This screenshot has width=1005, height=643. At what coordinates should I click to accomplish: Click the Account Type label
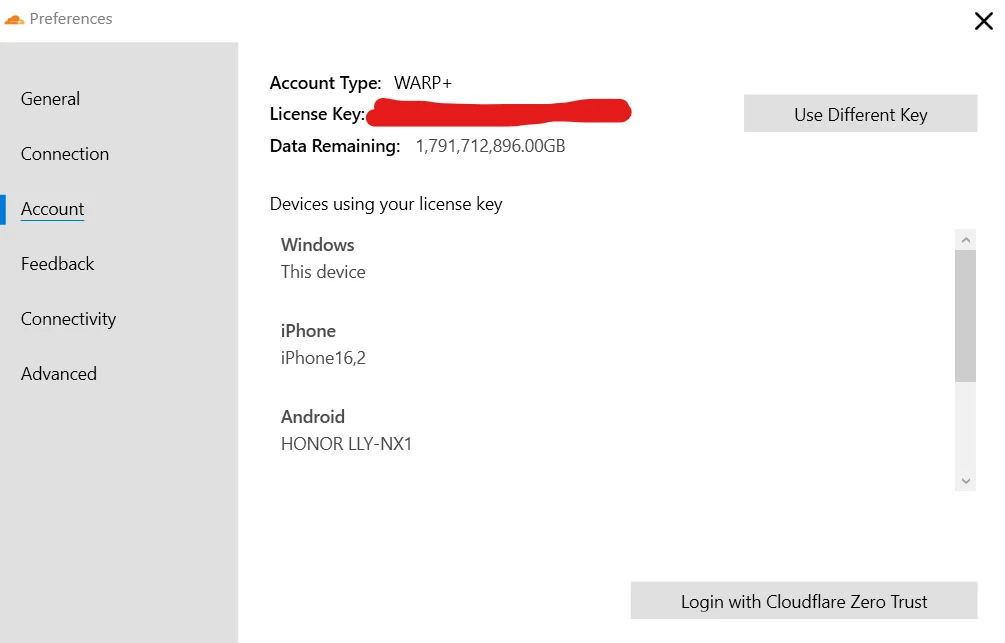pyautogui.click(x=325, y=83)
